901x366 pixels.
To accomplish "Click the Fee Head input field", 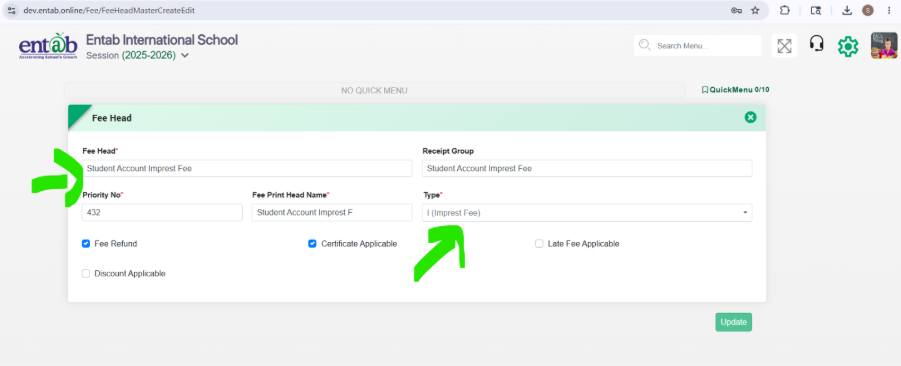I will [x=247, y=168].
